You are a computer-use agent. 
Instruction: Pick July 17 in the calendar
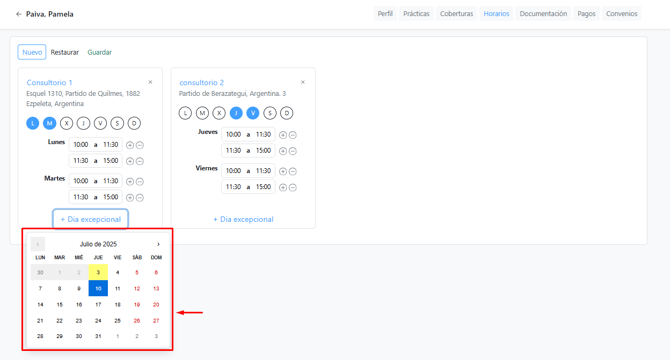(x=98, y=304)
